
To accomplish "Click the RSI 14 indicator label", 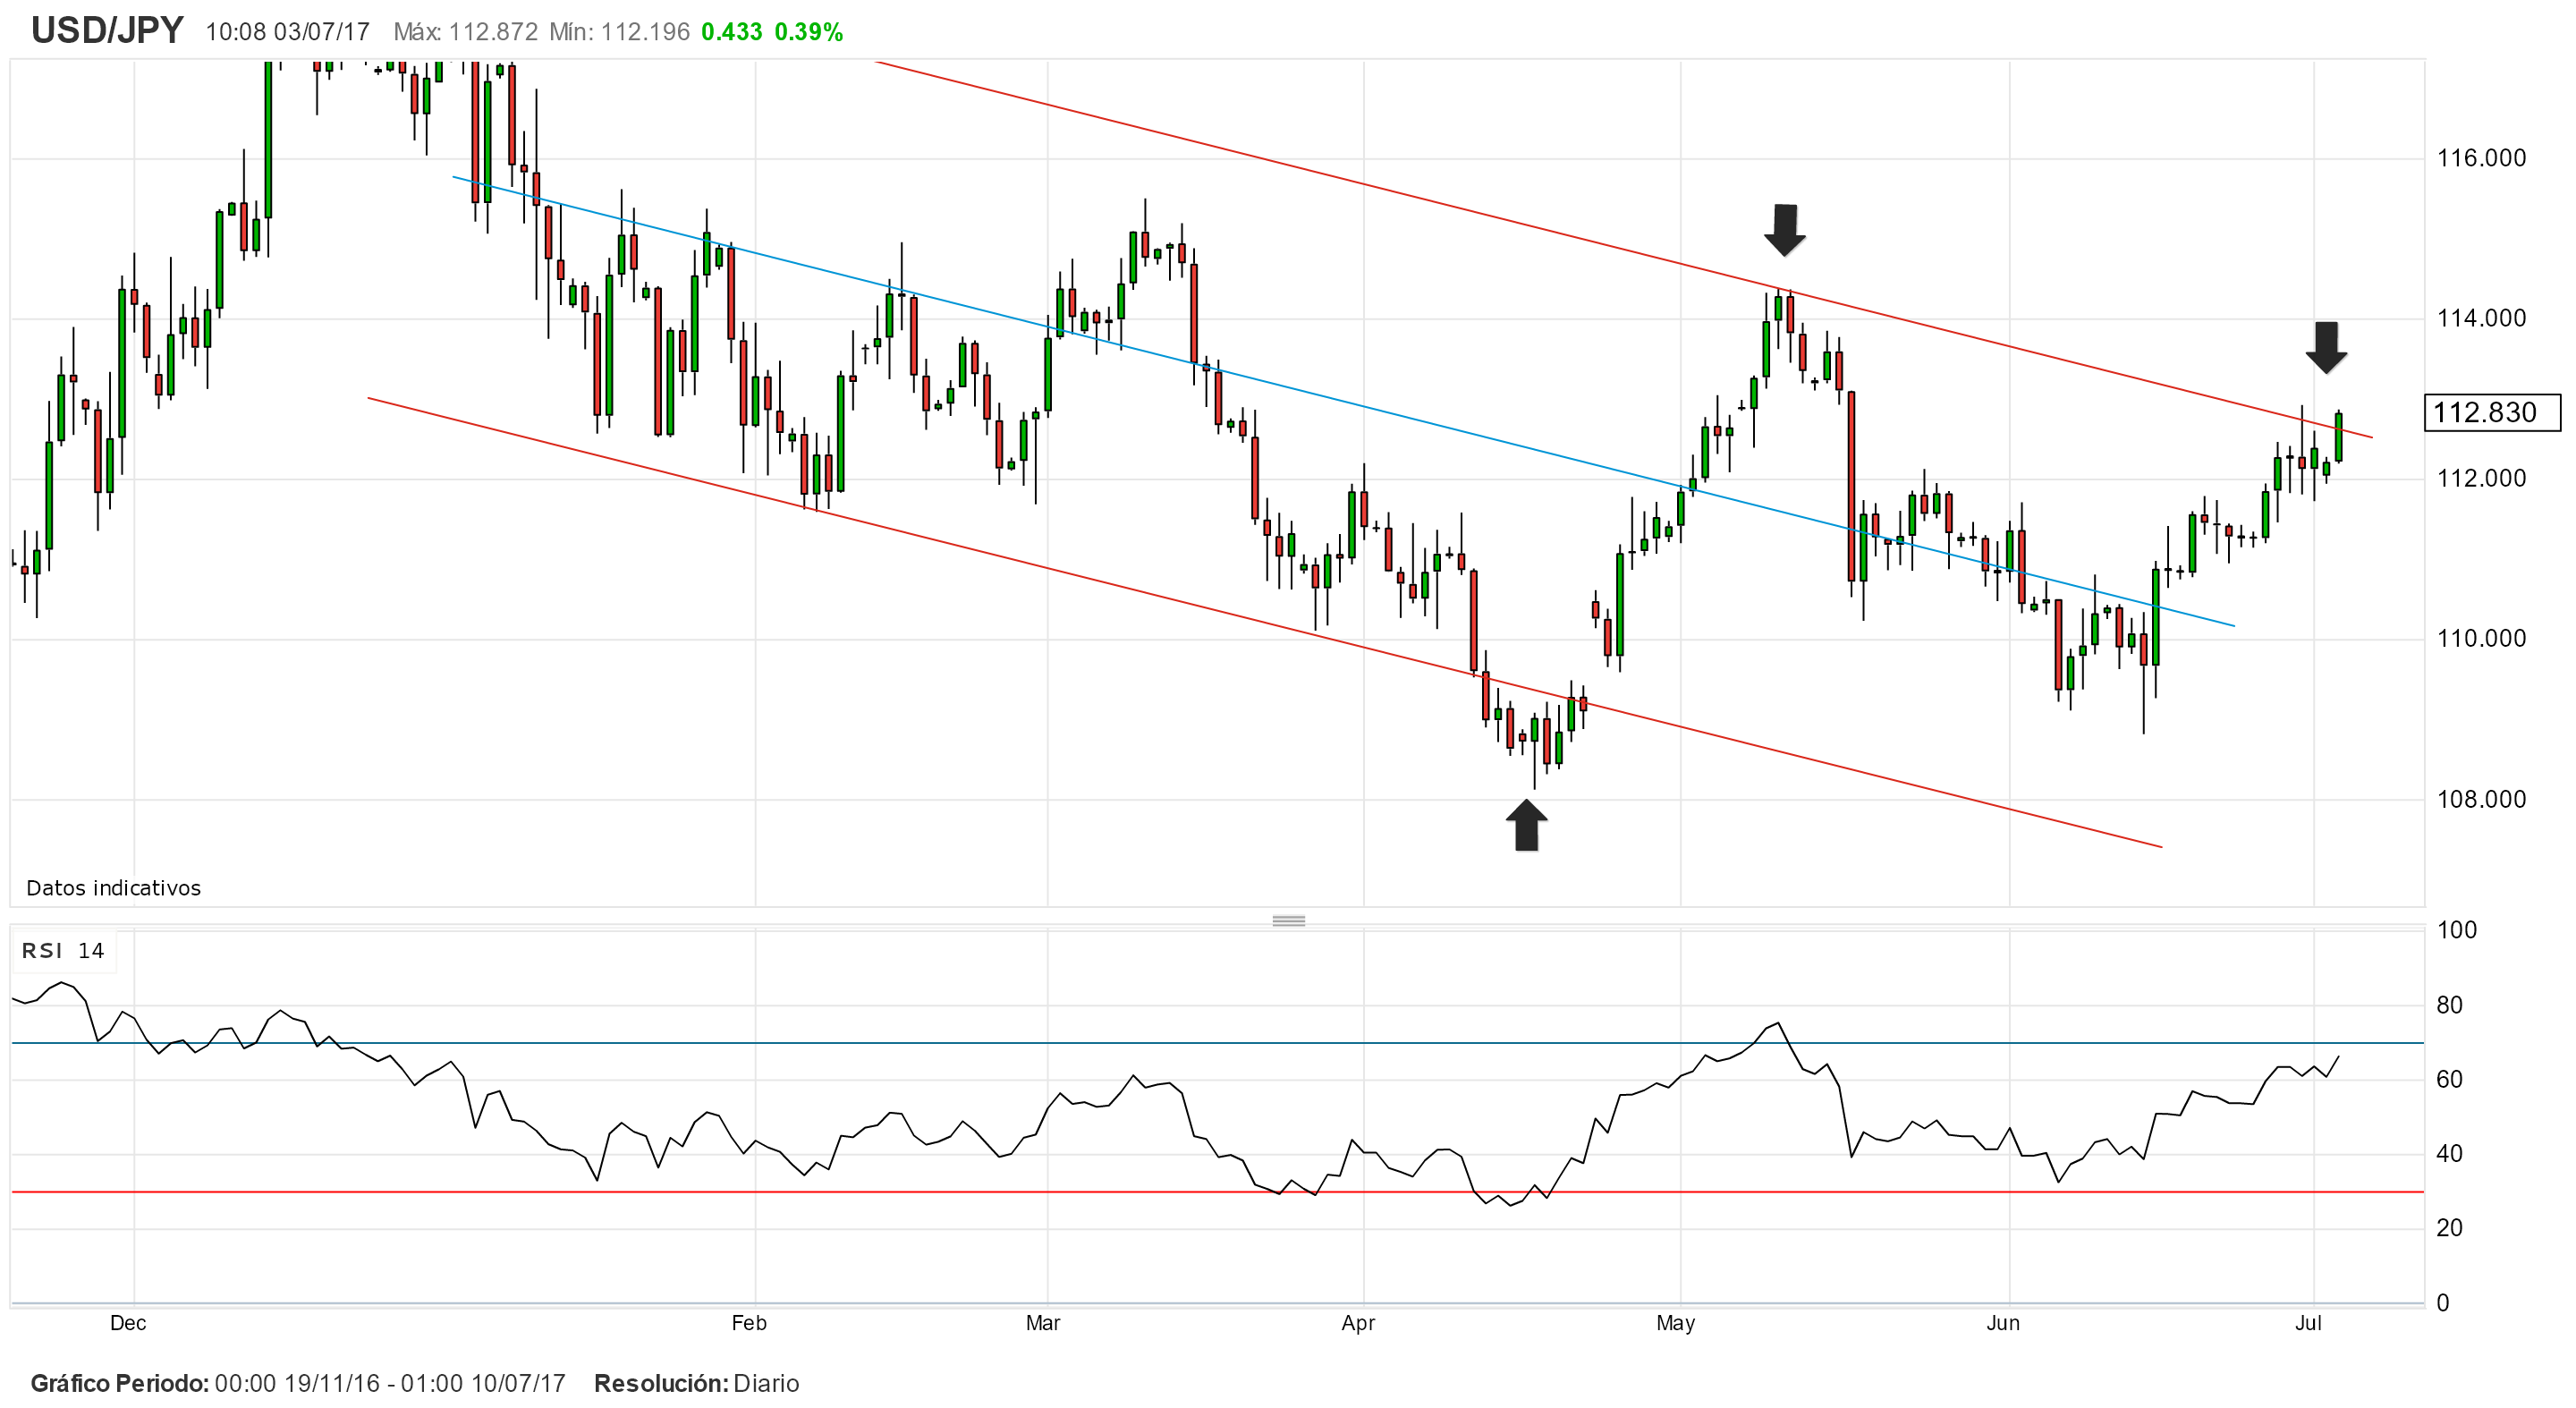I will [x=63, y=951].
